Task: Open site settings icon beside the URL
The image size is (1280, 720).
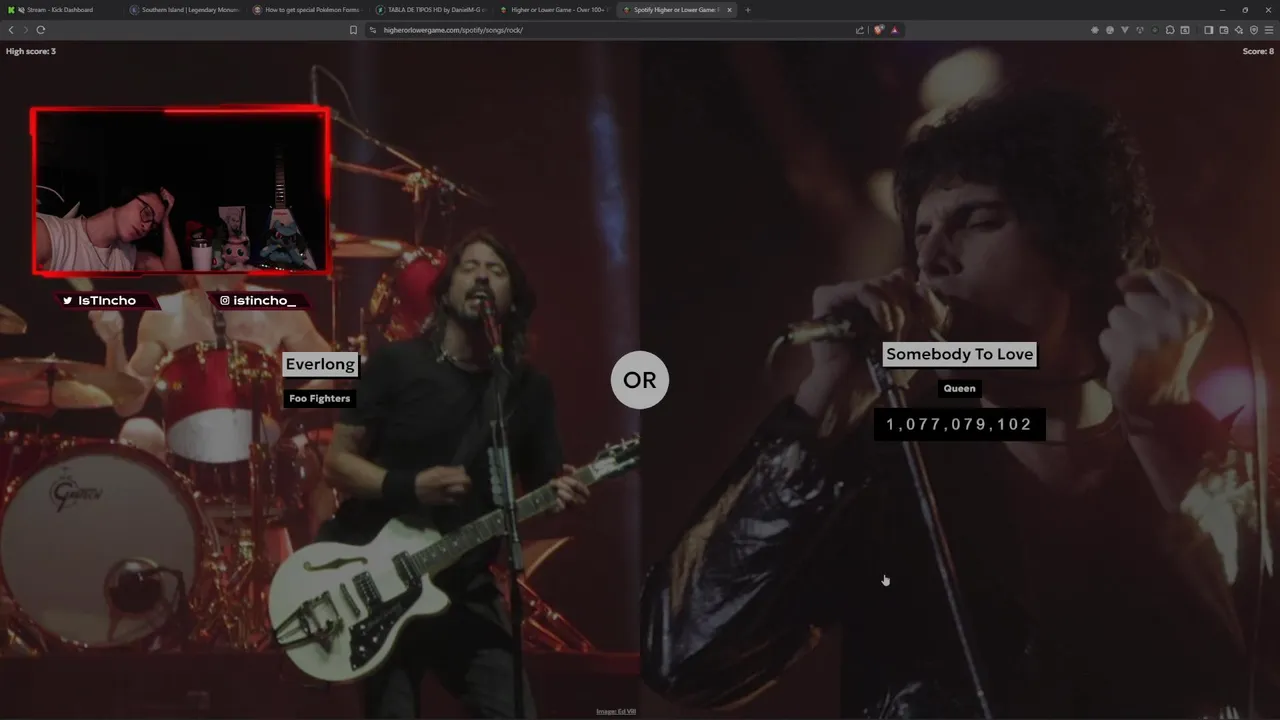Action: coord(373,30)
